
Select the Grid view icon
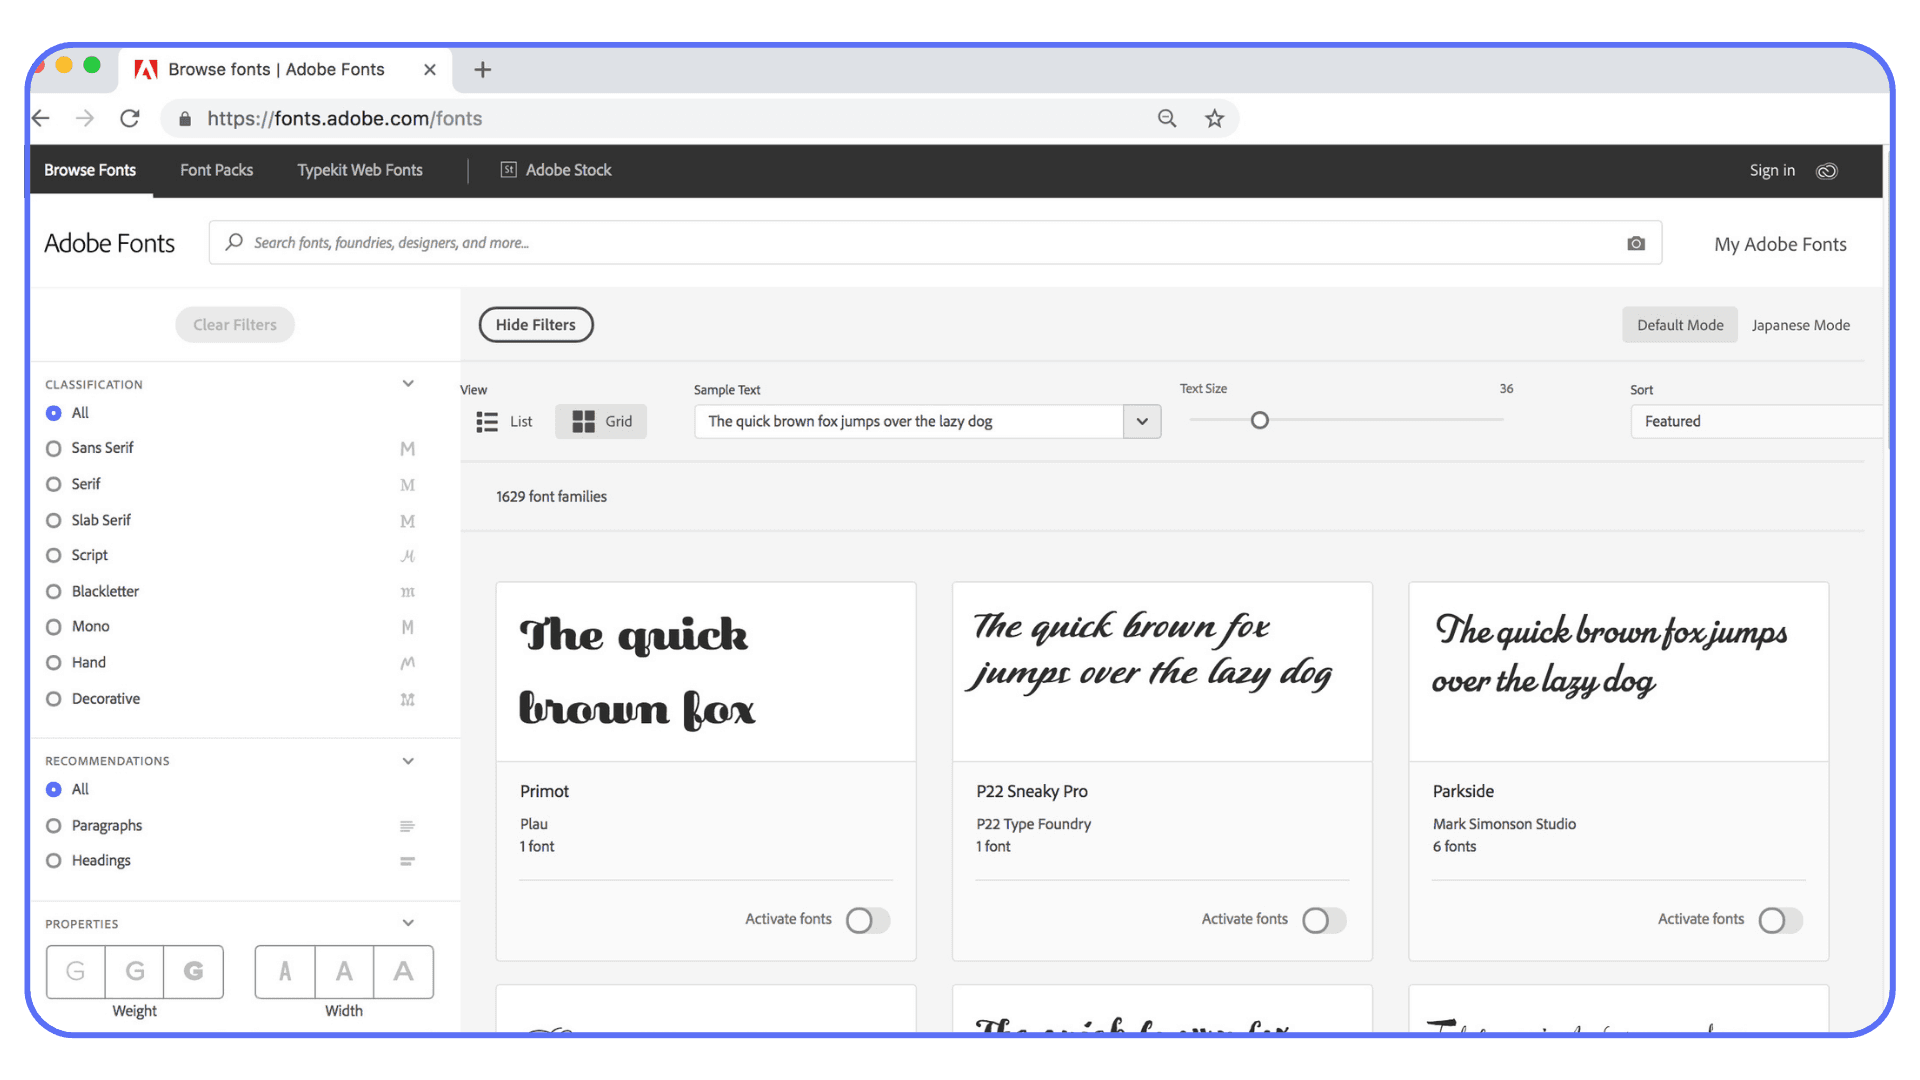(x=600, y=421)
